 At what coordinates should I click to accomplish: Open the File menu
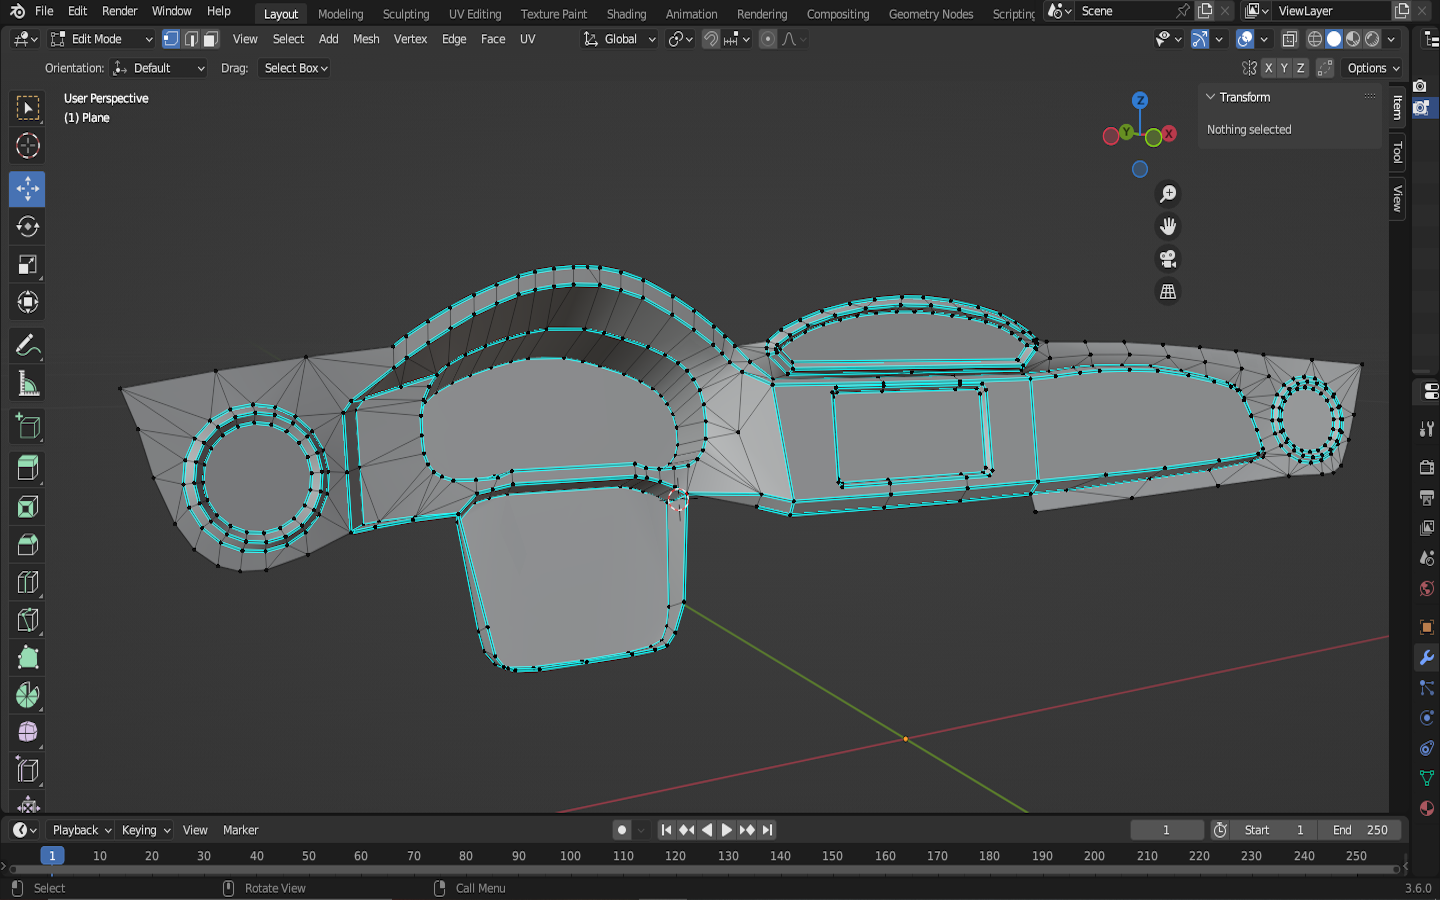(x=44, y=11)
